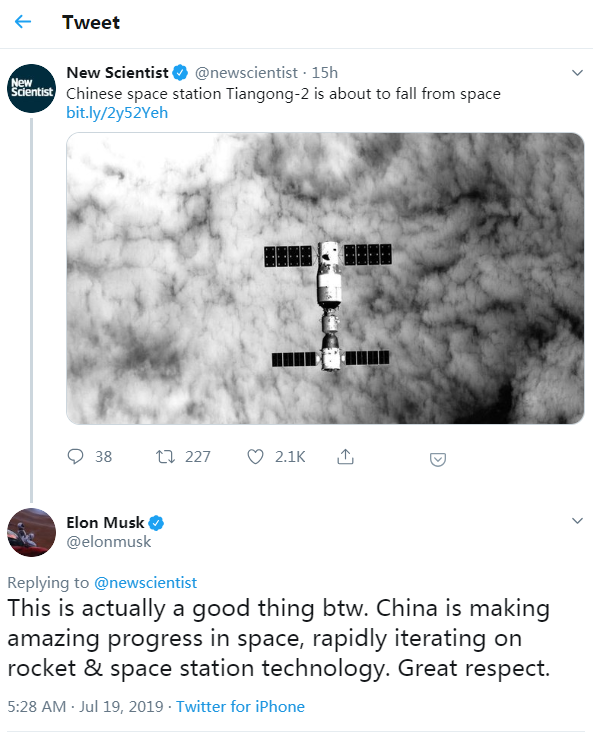The width and height of the screenshot is (593, 737).
Task: Click the Elon Musk display name
Action: point(105,522)
